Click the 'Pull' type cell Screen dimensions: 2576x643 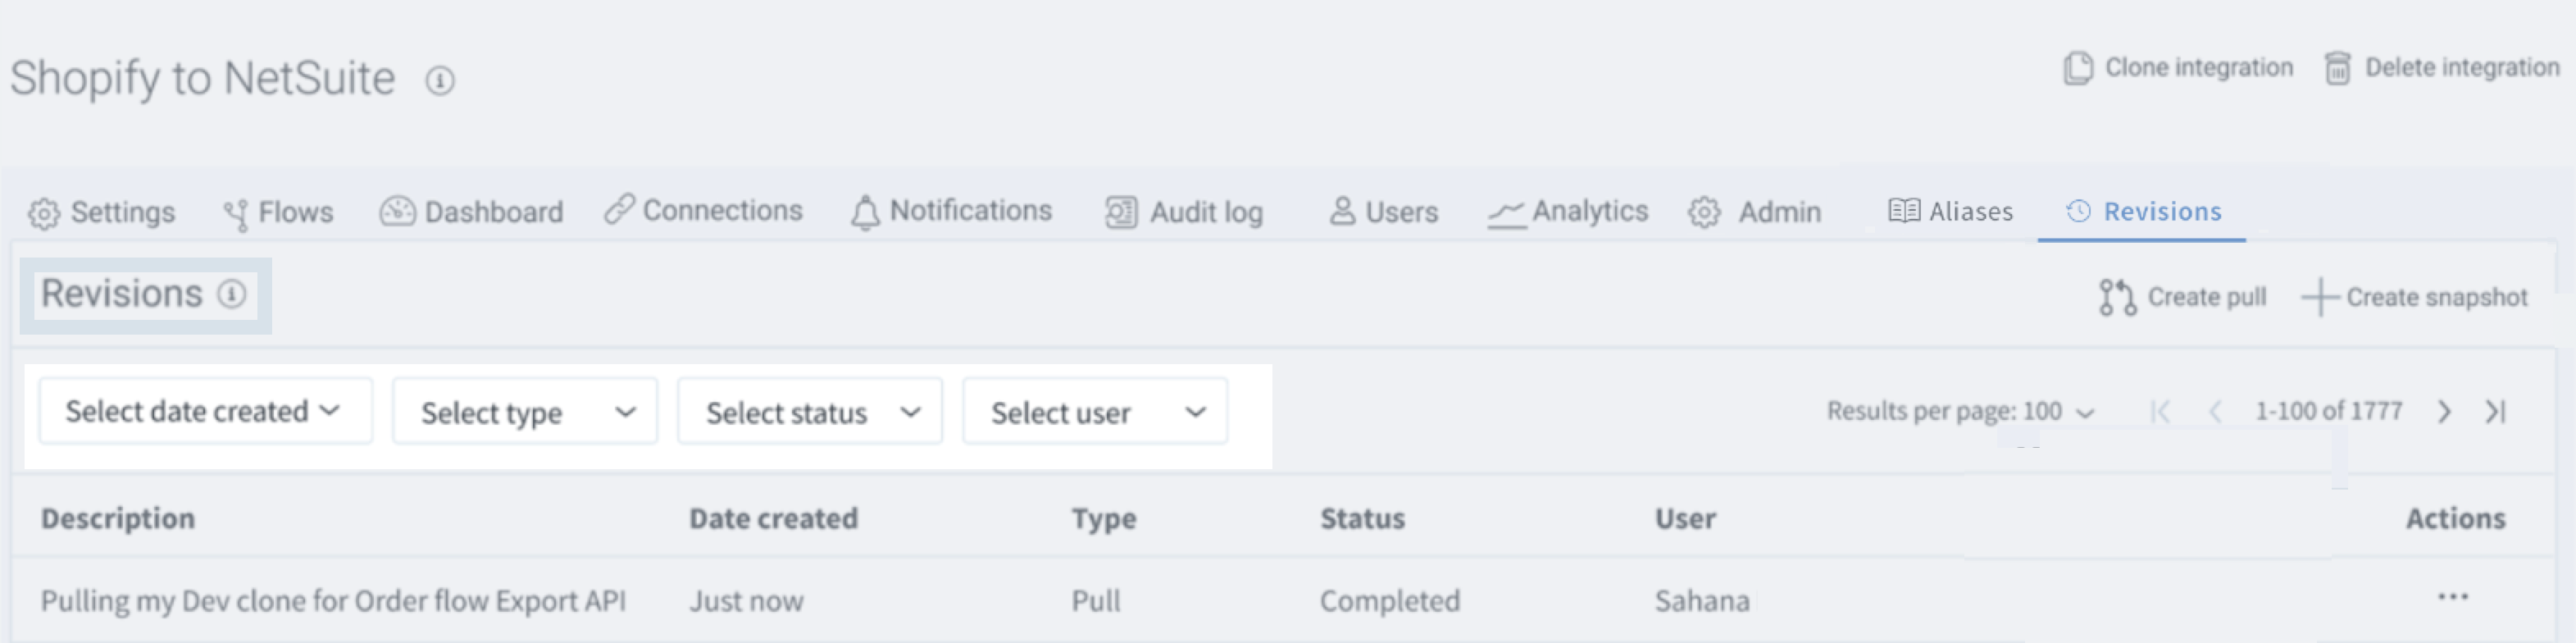click(1096, 601)
